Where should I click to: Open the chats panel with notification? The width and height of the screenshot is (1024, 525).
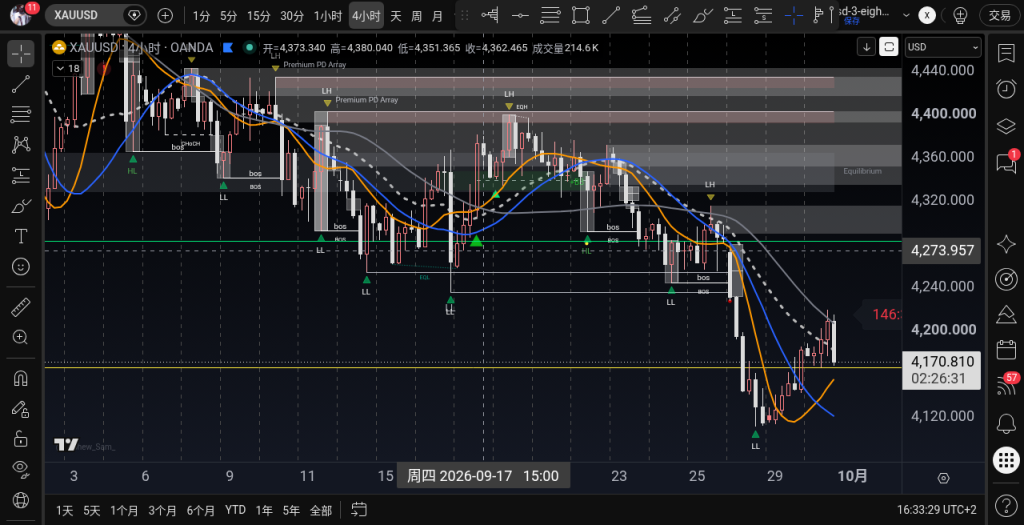click(1006, 162)
